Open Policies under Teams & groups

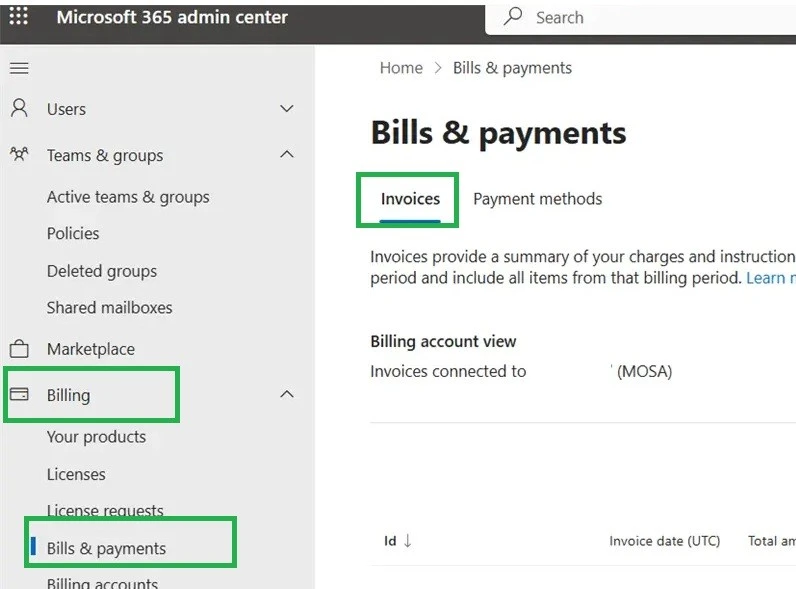[73, 234]
